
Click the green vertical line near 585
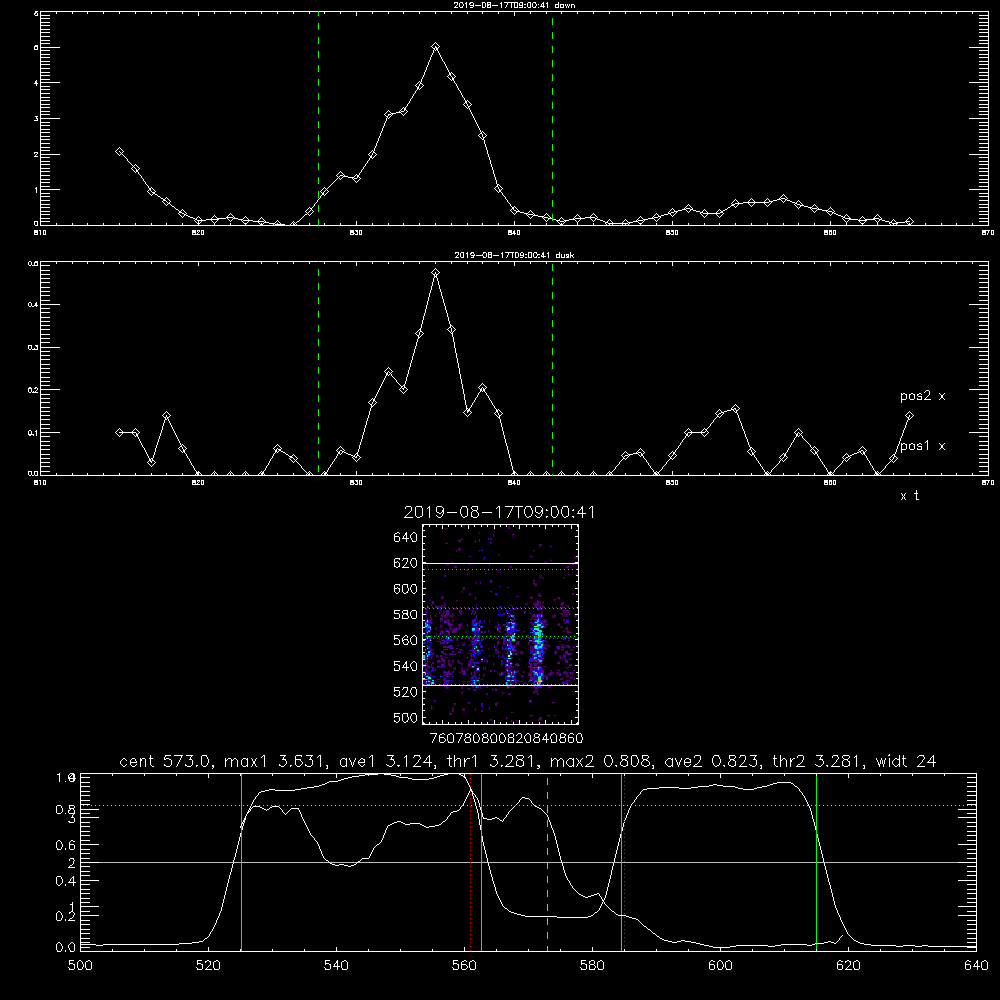pyautogui.click(x=621, y=861)
